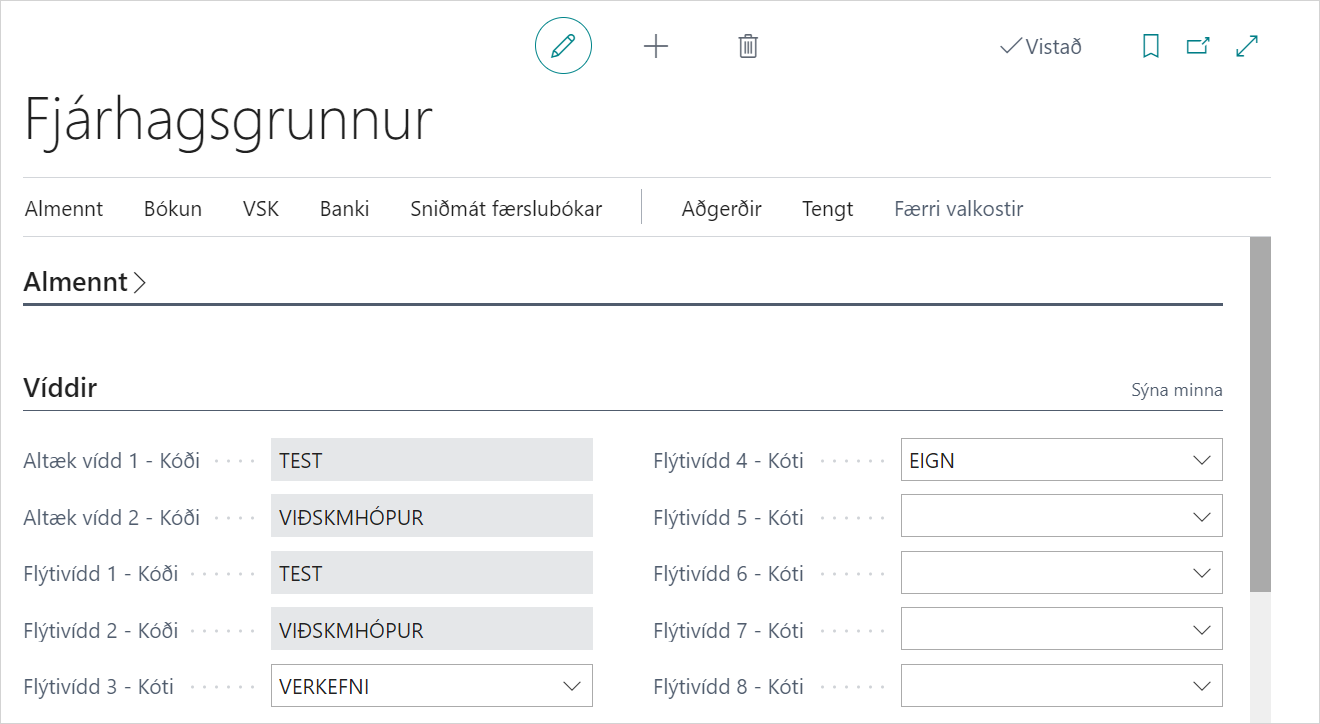
Task: Click the Færri valkostir button
Action: click(x=958, y=209)
